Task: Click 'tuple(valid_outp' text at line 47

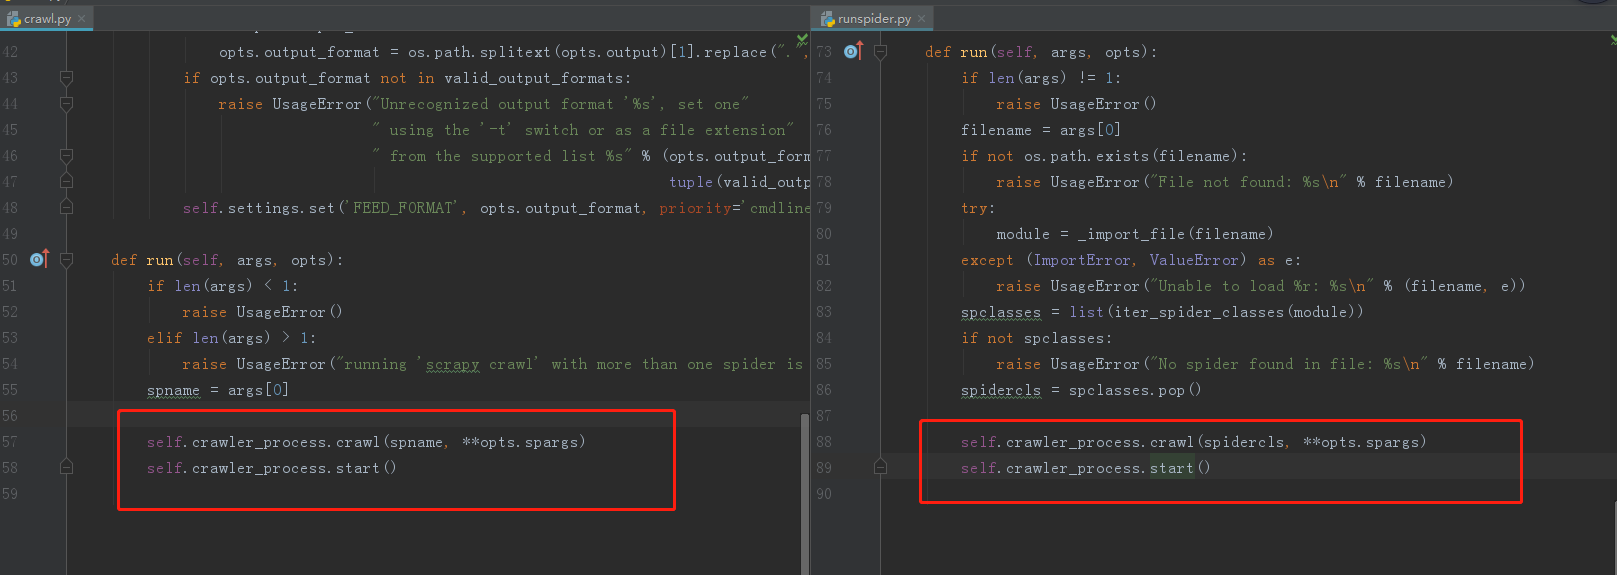Action: (739, 182)
